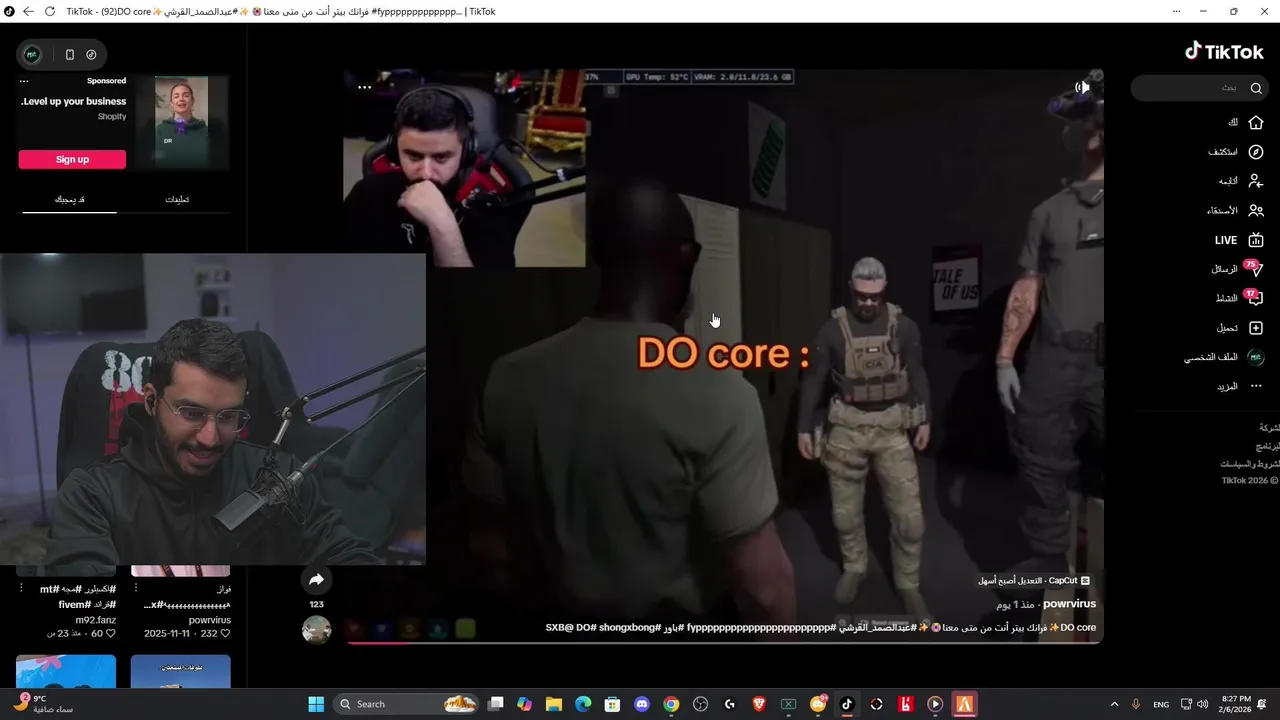Image resolution: width=1280 pixels, height=720 pixels.
Task: Open the Windows Start menu
Action: 316,704
